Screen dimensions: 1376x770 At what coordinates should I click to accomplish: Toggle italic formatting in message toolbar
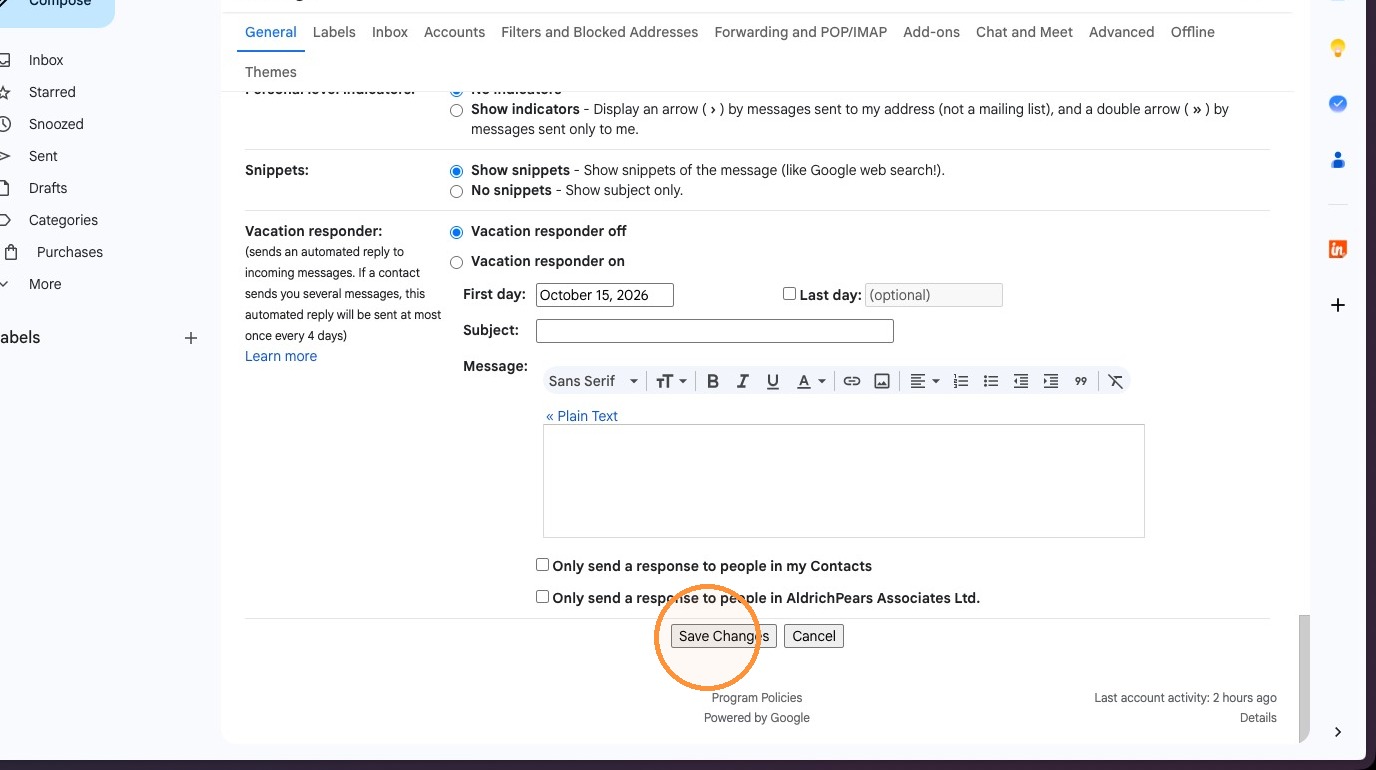[743, 381]
